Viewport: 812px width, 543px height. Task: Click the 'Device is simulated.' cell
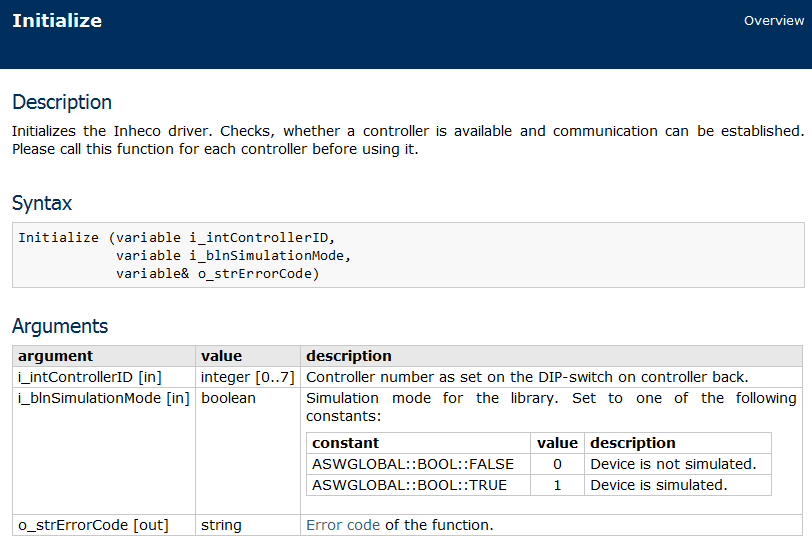tap(678, 485)
